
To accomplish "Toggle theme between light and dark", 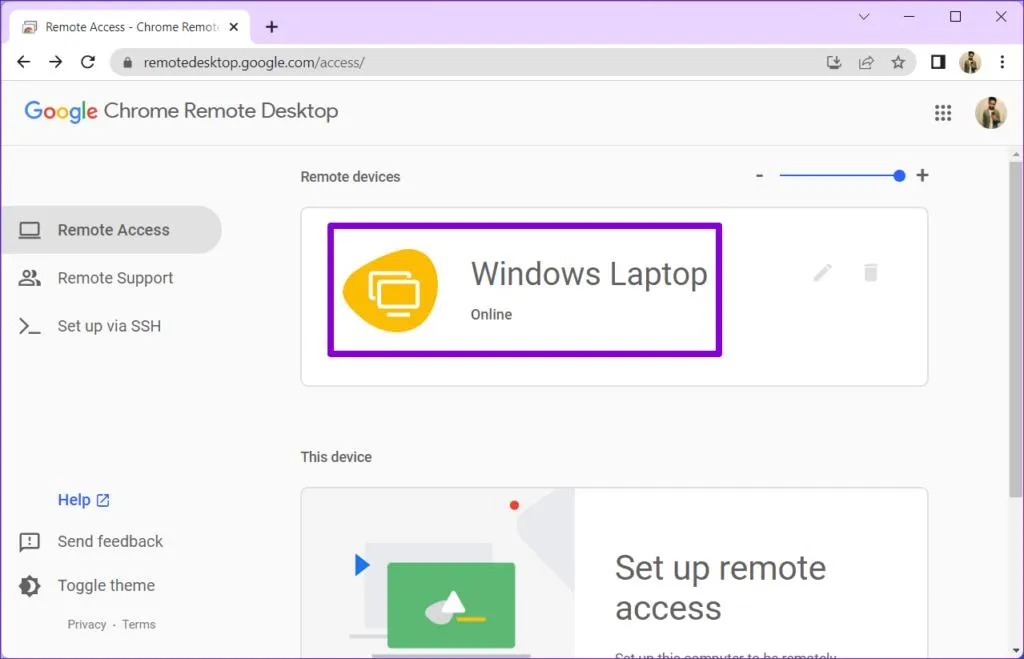I will (x=87, y=585).
